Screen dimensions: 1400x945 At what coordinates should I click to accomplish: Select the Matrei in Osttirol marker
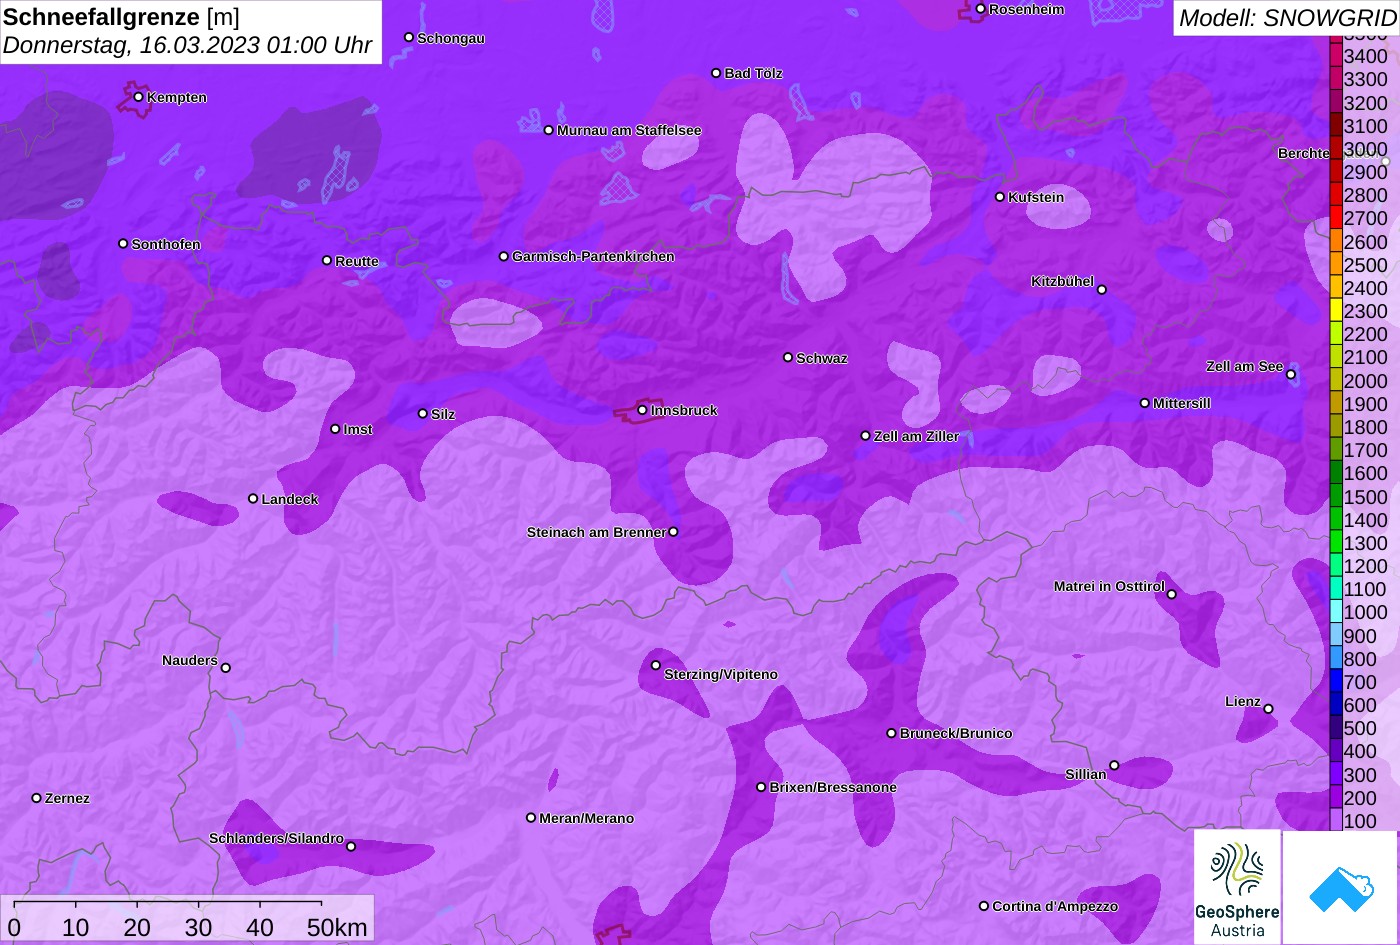pos(1172,594)
